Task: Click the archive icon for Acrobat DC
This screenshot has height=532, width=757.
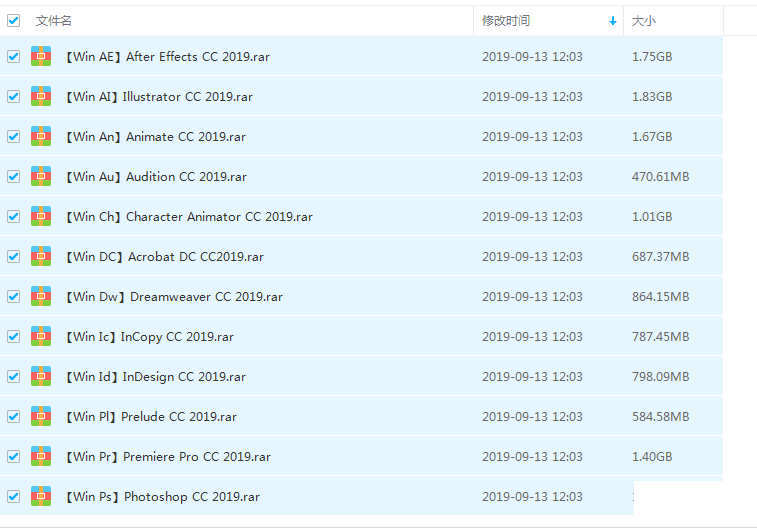Action: pyautogui.click(x=41, y=256)
